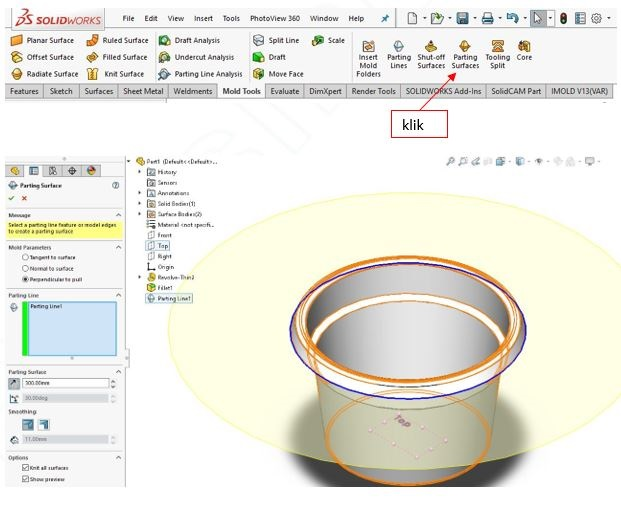Select the Planar Surface tool
The height and width of the screenshot is (524, 621).
click(41, 40)
